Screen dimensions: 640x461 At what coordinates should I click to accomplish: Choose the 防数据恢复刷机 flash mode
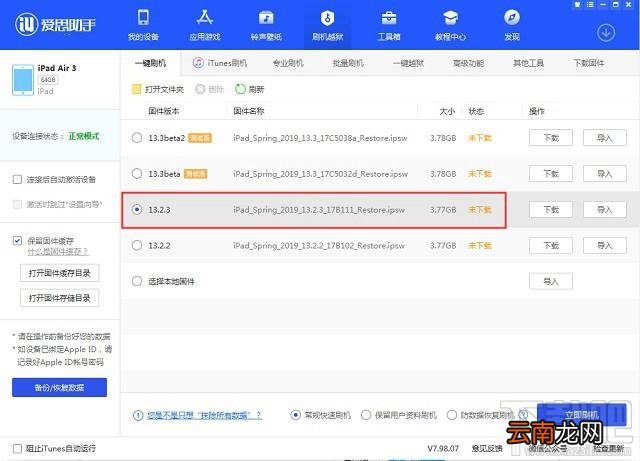pos(451,415)
